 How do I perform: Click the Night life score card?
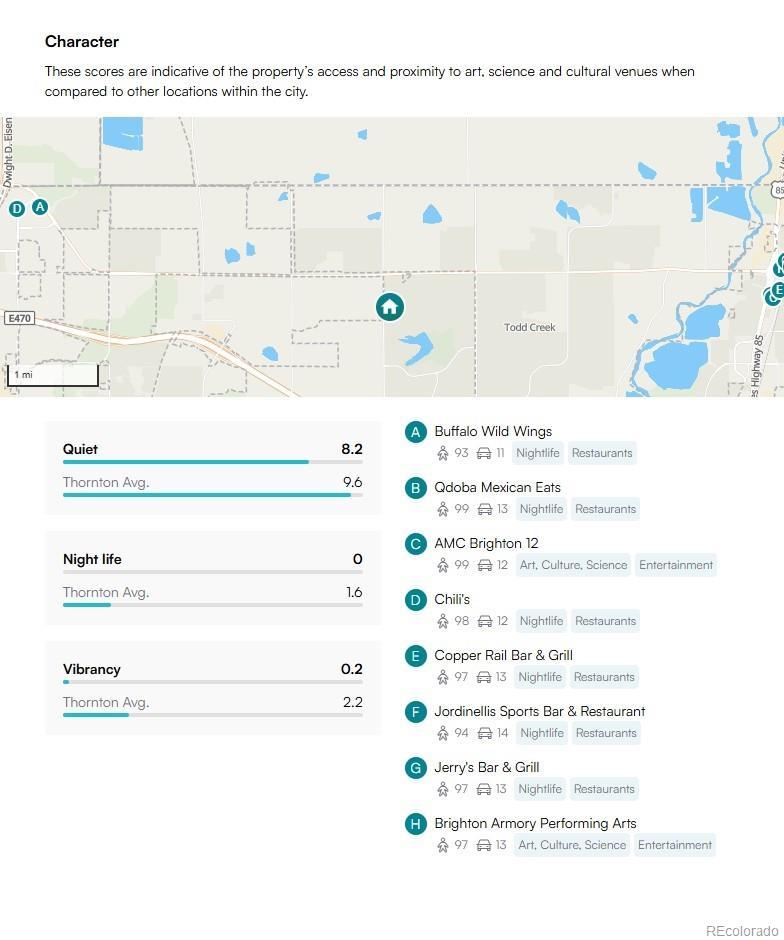(x=212, y=577)
